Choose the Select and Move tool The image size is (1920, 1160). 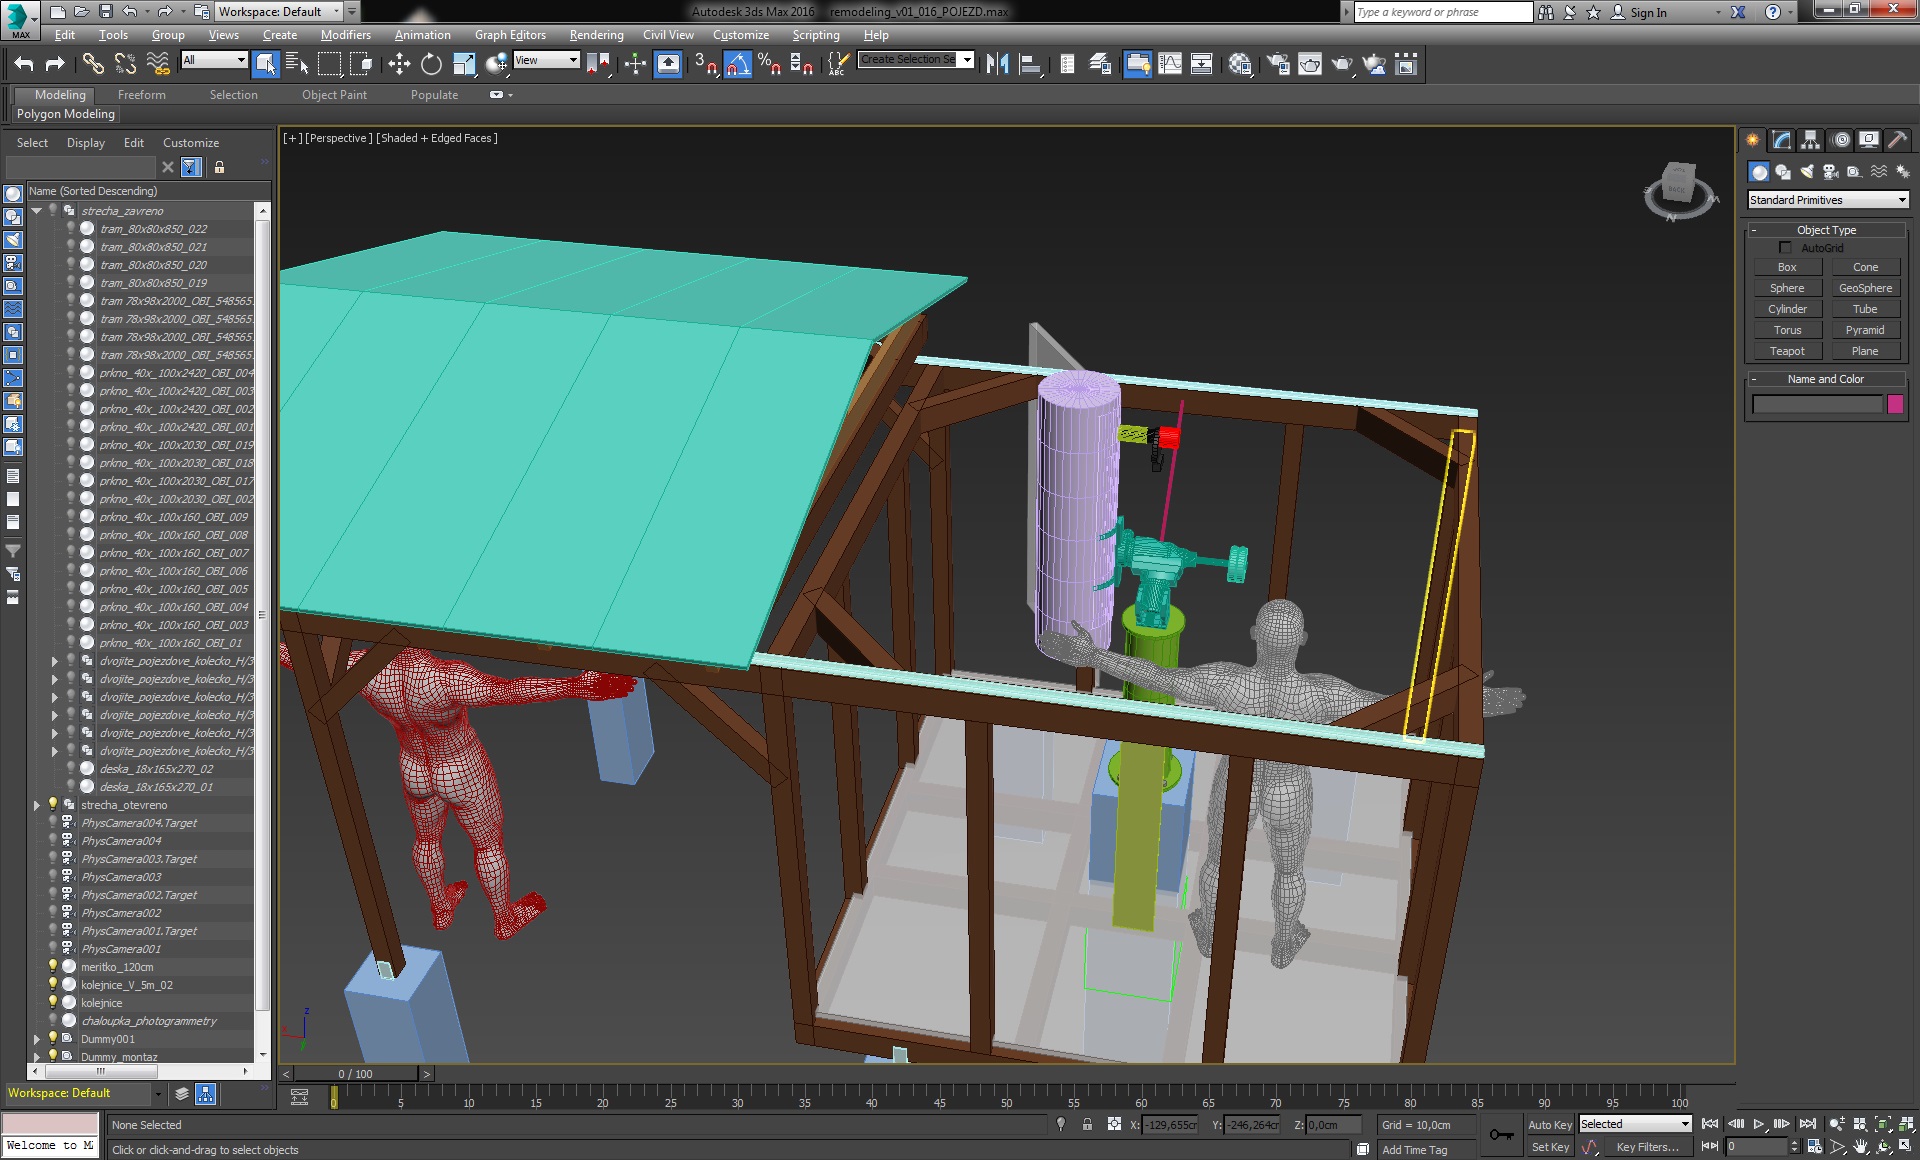pos(399,64)
